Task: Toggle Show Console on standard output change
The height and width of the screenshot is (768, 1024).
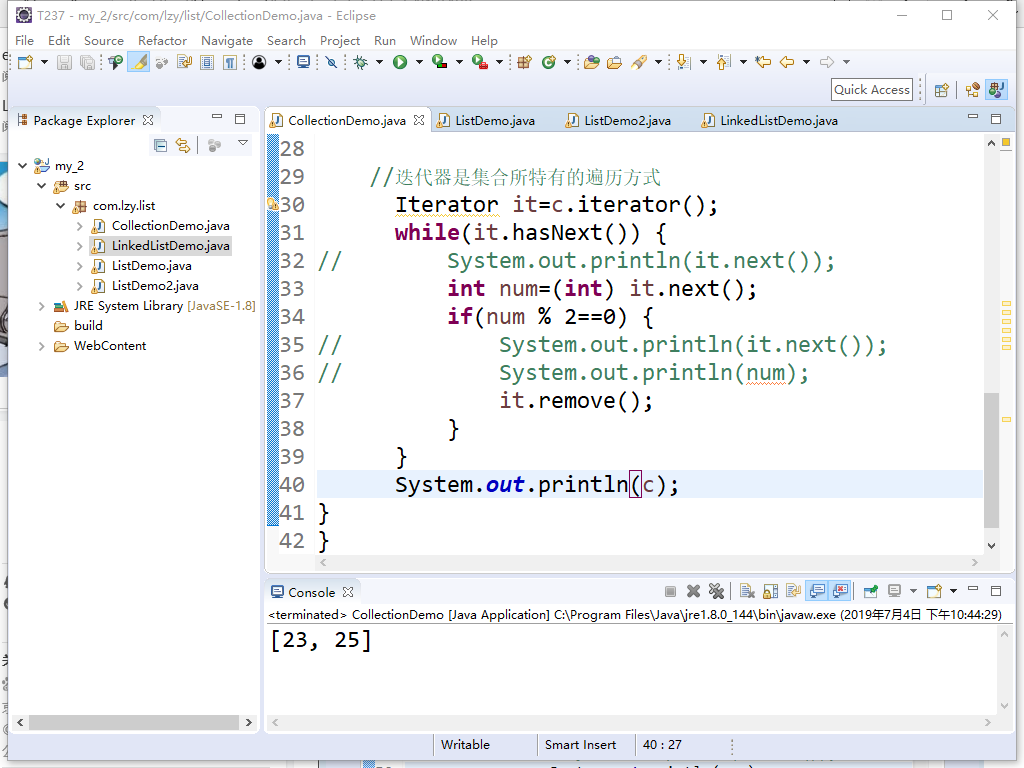Action: [817, 592]
